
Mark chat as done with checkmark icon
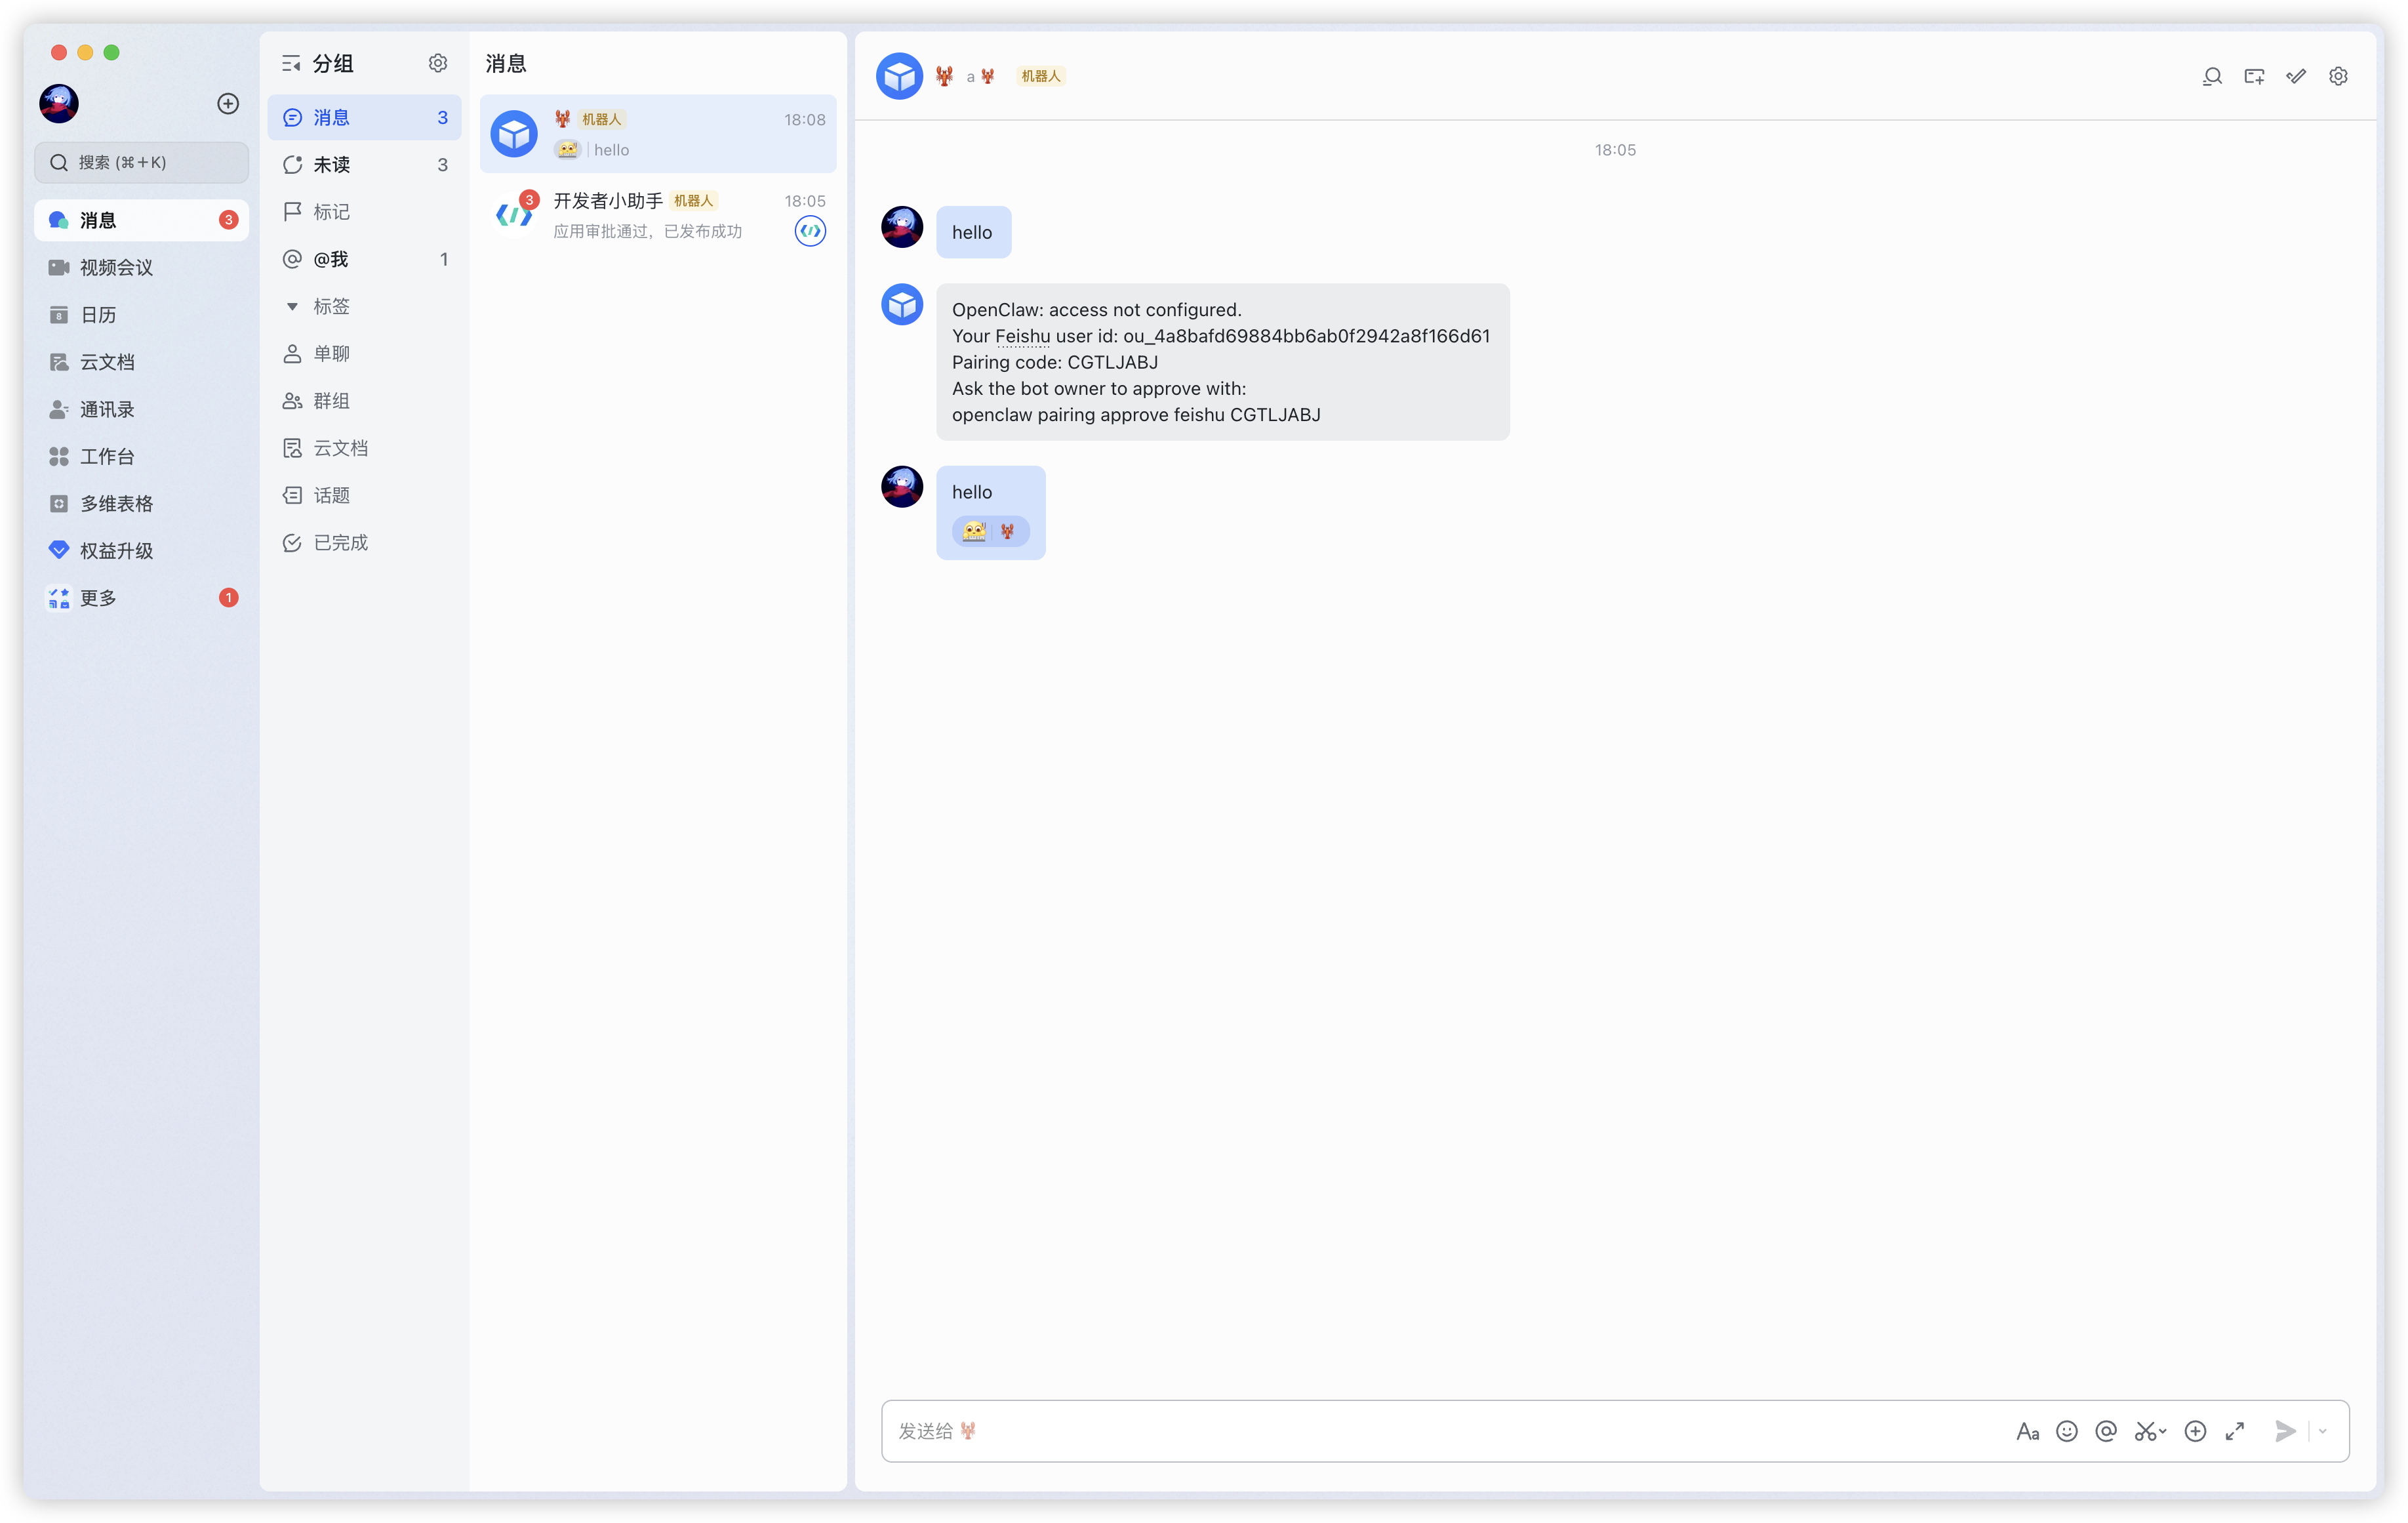[x=2296, y=76]
